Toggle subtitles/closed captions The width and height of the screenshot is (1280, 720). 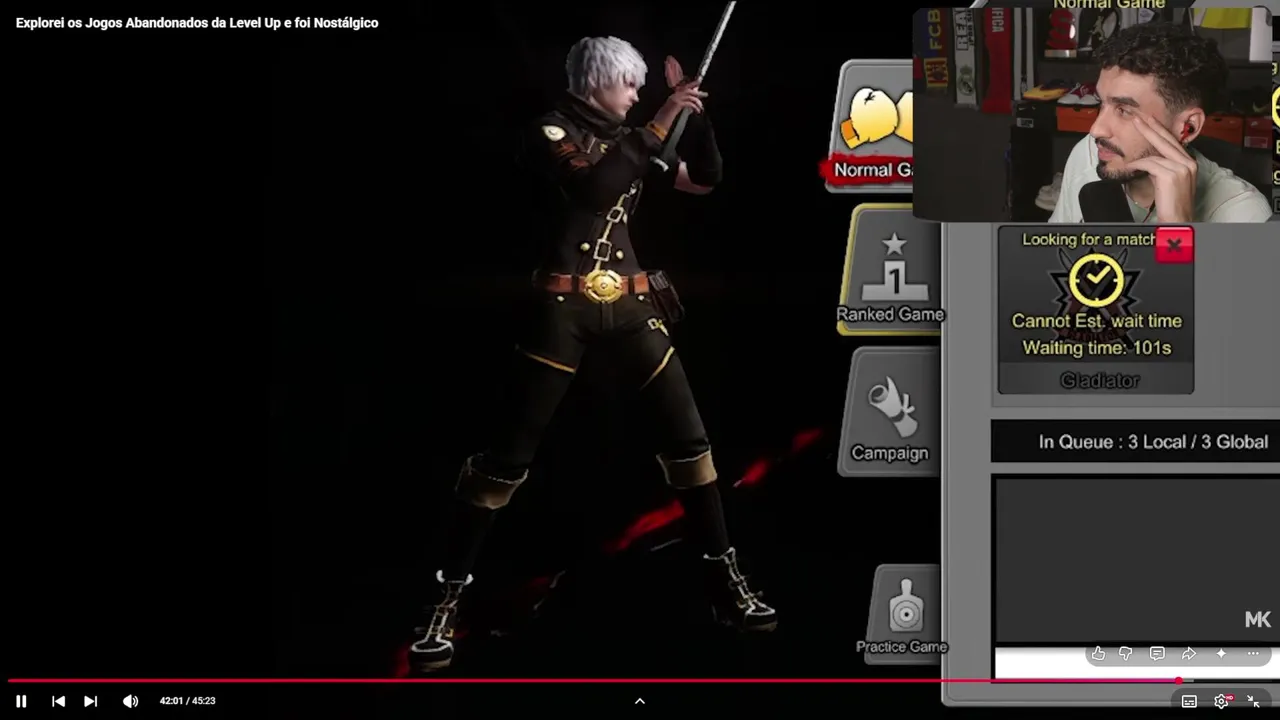click(x=1189, y=701)
